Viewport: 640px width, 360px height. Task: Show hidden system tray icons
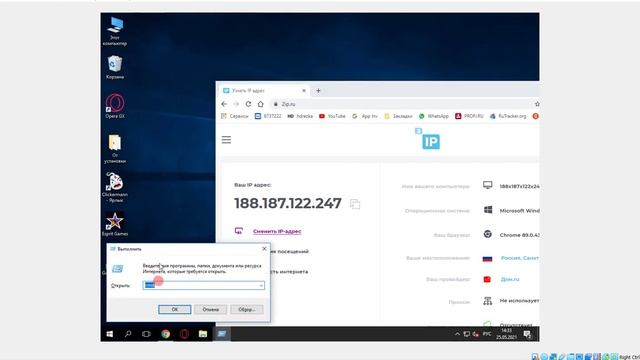coord(457,334)
